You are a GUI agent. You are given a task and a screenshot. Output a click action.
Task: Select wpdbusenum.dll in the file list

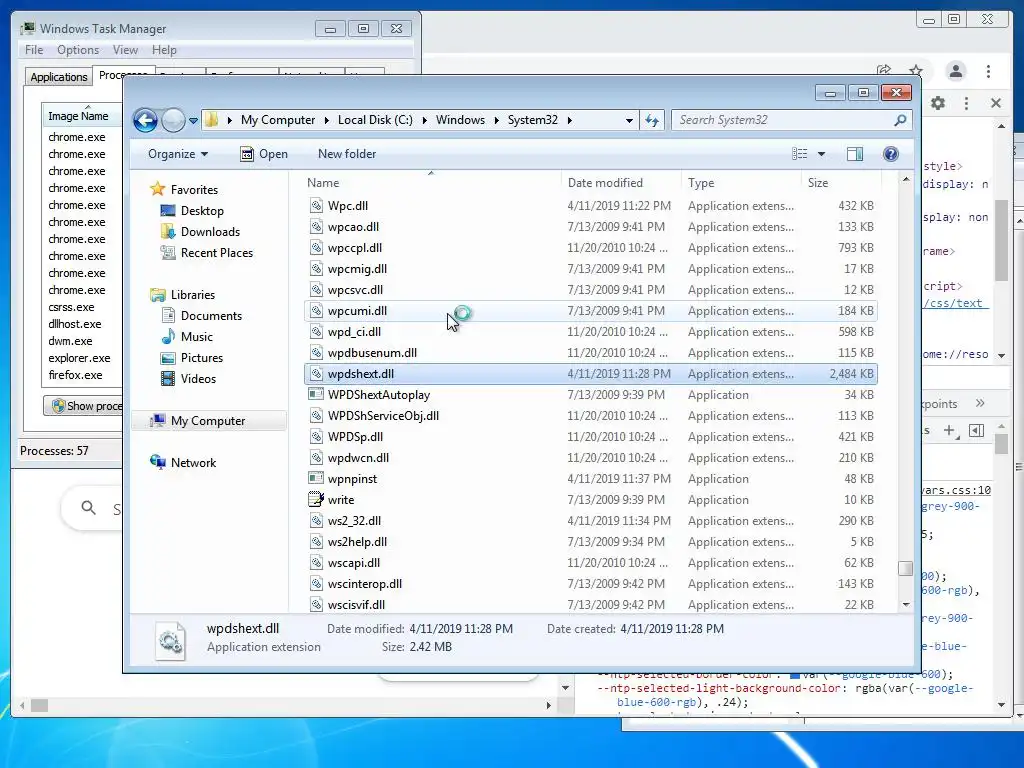click(590, 353)
